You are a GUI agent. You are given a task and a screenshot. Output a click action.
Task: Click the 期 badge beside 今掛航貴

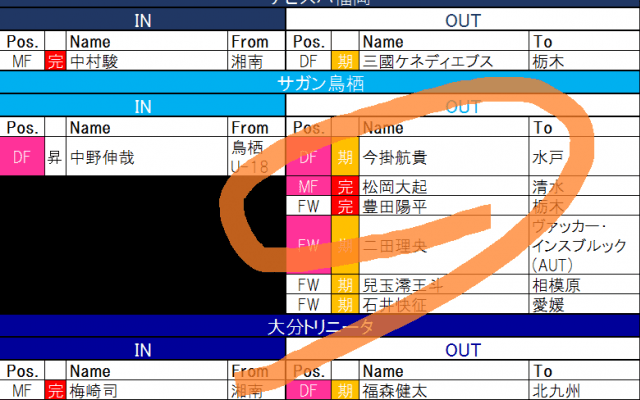[345, 157]
